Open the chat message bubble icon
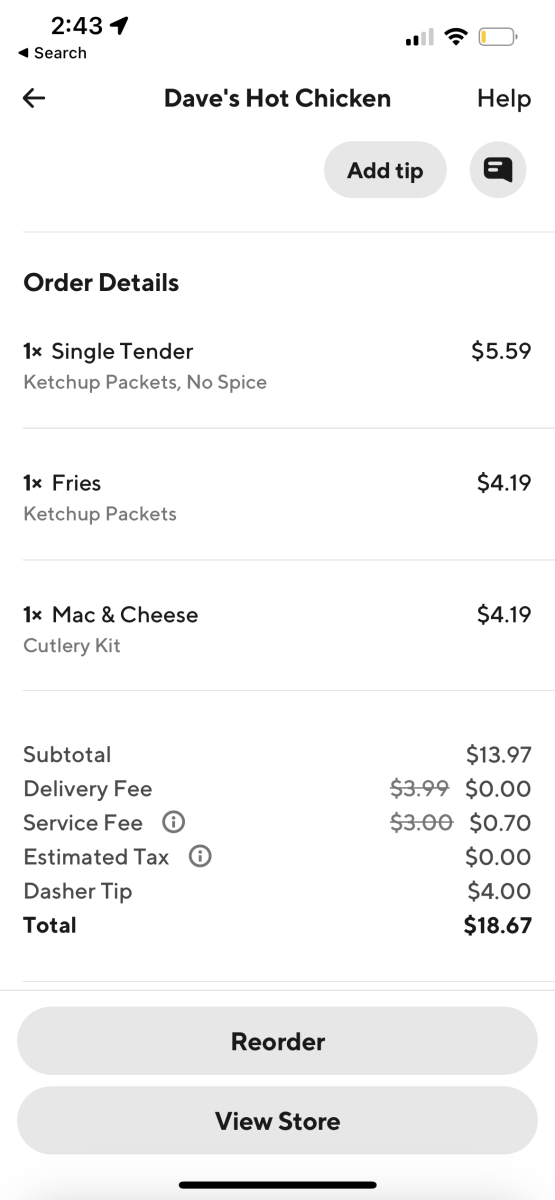The image size is (555, 1200). [498, 170]
